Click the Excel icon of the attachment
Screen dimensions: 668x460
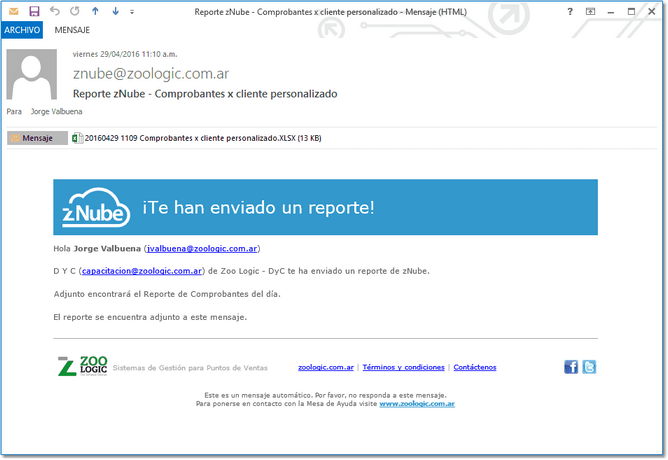[x=77, y=138]
